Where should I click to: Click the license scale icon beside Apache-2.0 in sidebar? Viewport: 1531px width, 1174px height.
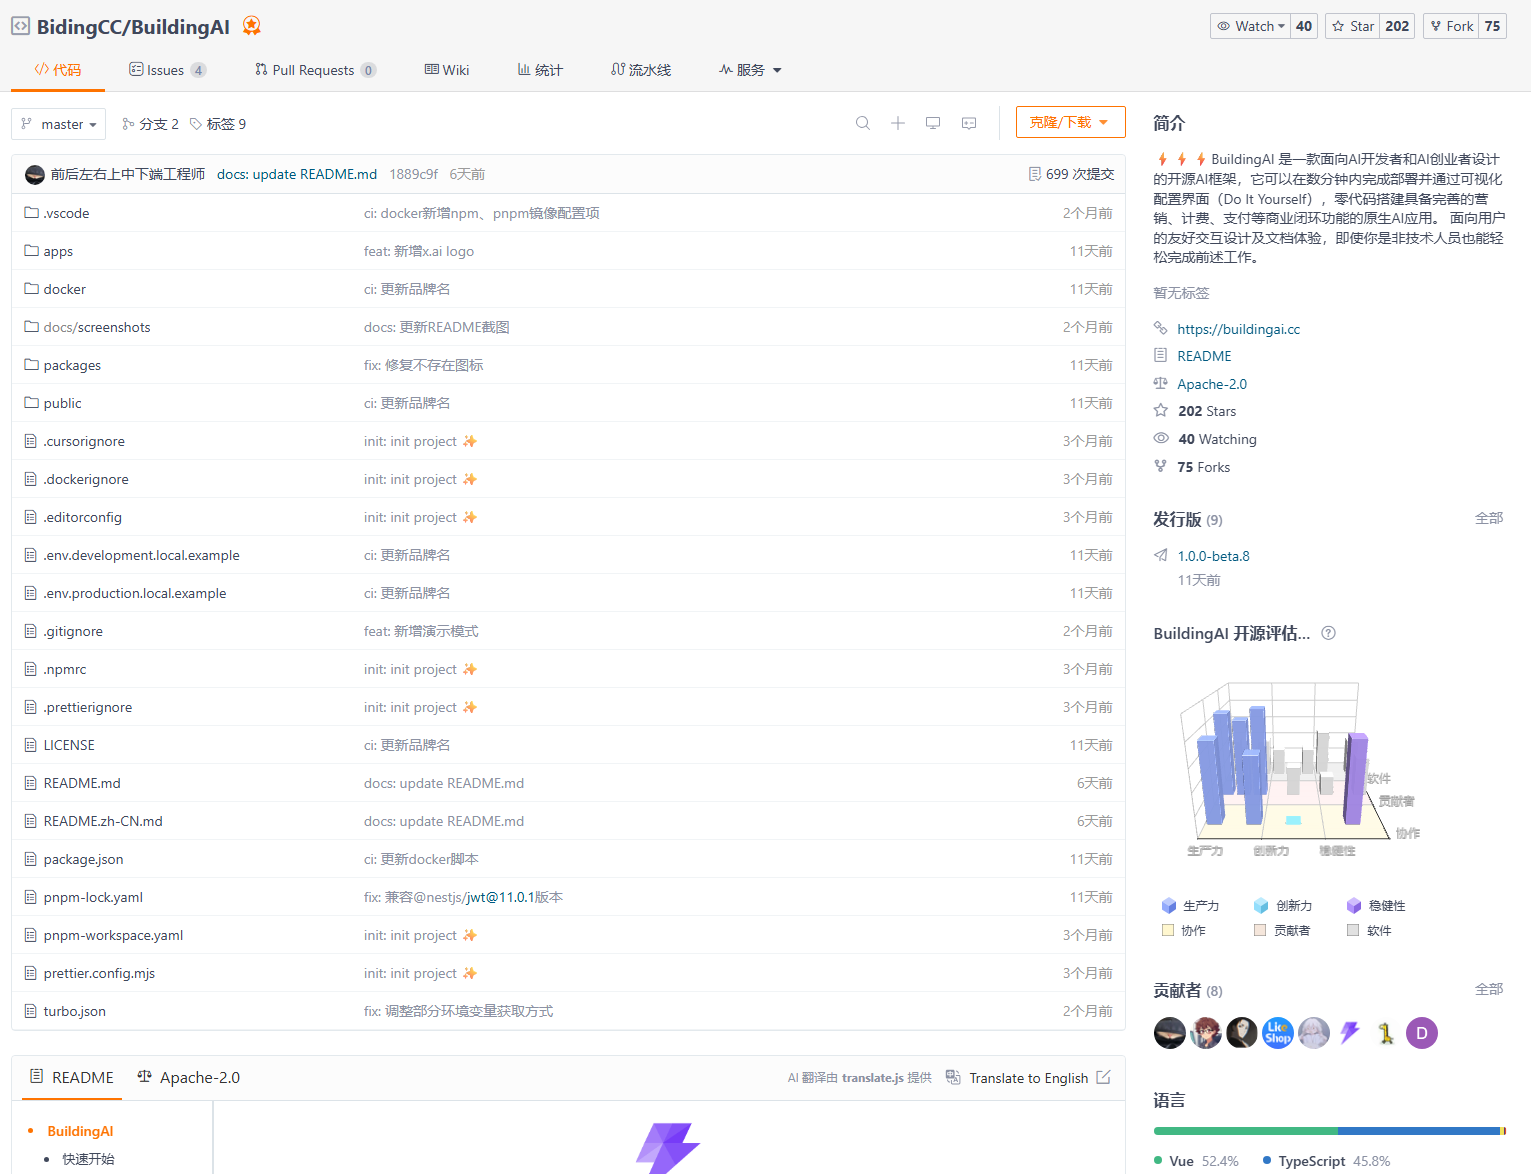(x=1161, y=383)
